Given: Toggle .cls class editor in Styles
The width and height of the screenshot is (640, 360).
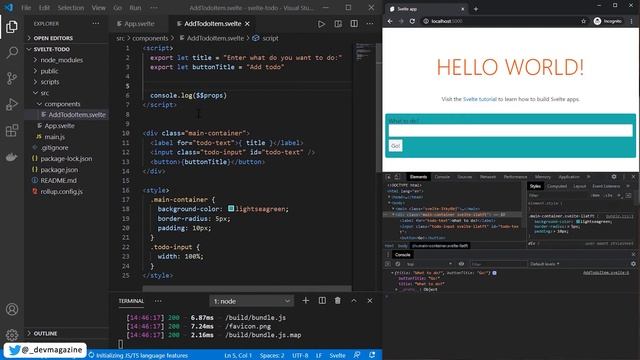Looking at the screenshot, I should (x=609, y=196).
